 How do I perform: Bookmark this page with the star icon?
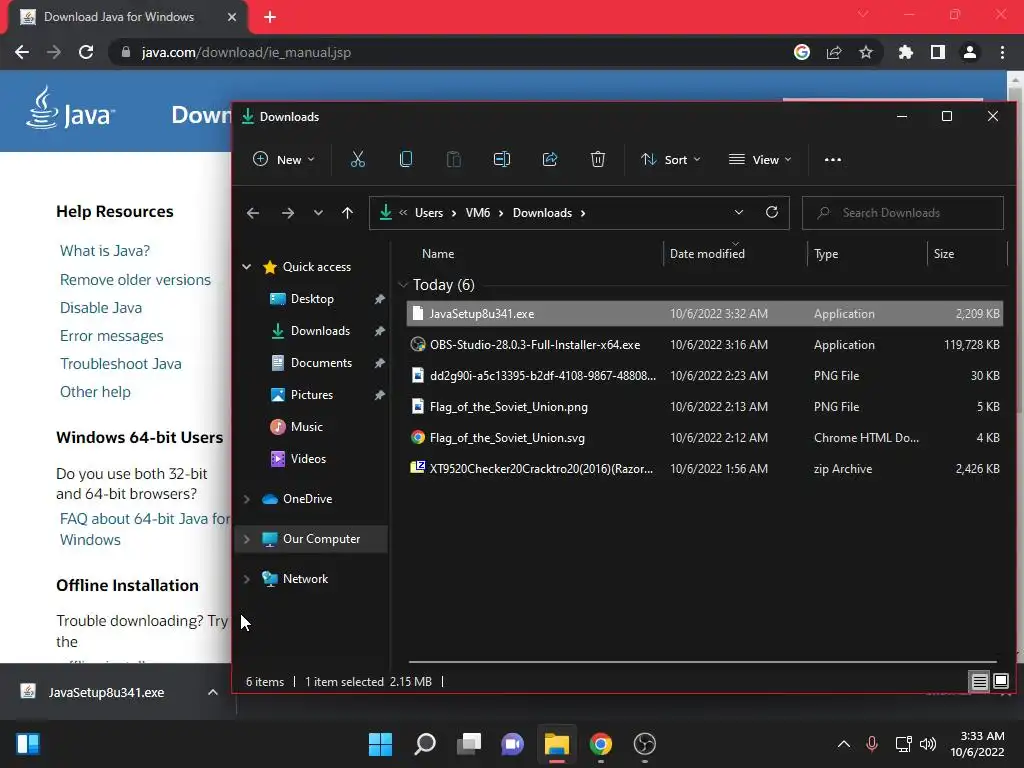[x=866, y=52]
